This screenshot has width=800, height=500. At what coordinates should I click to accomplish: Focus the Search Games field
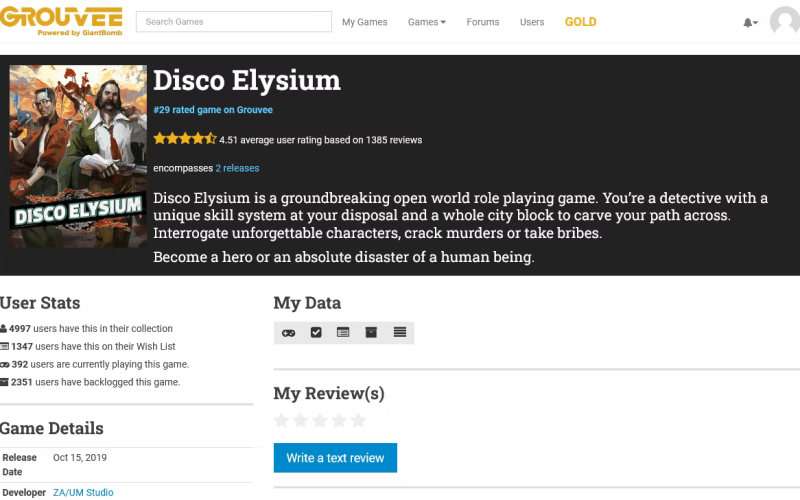click(x=234, y=22)
